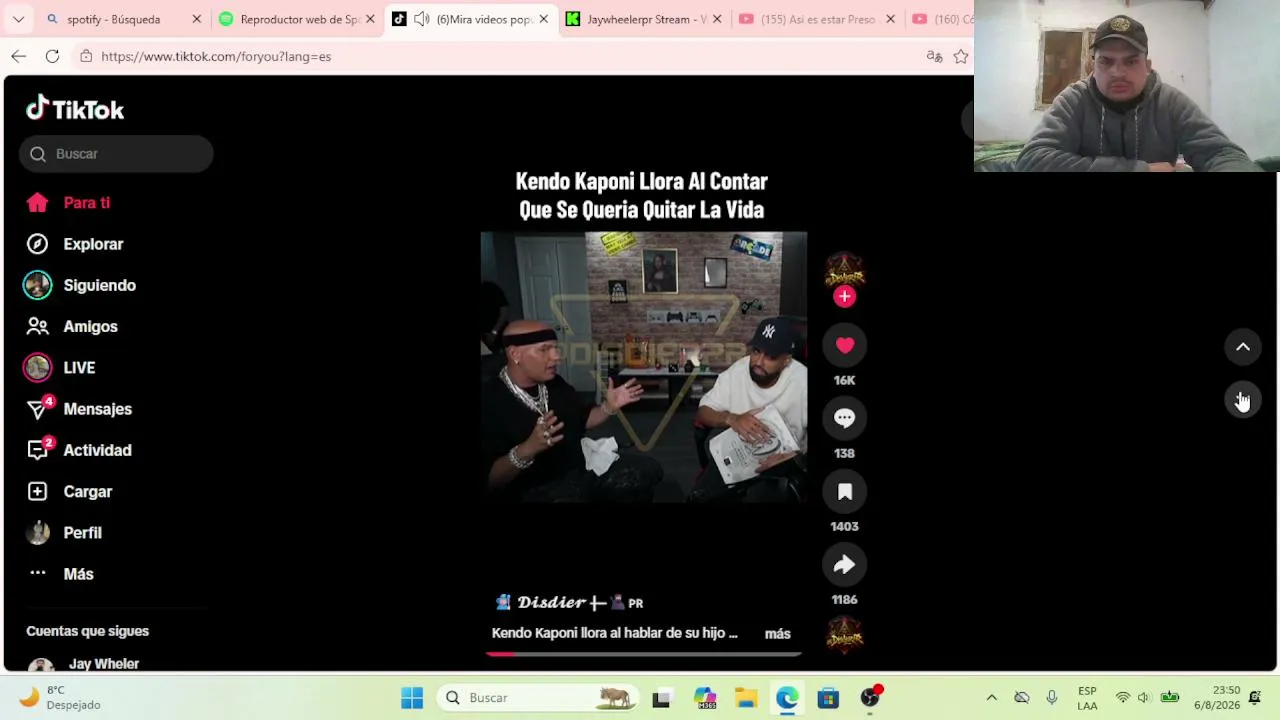Image resolution: width=1280 pixels, height=720 pixels.
Task: Open the browser tab list chevron
Action: click(x=18, y=19)
